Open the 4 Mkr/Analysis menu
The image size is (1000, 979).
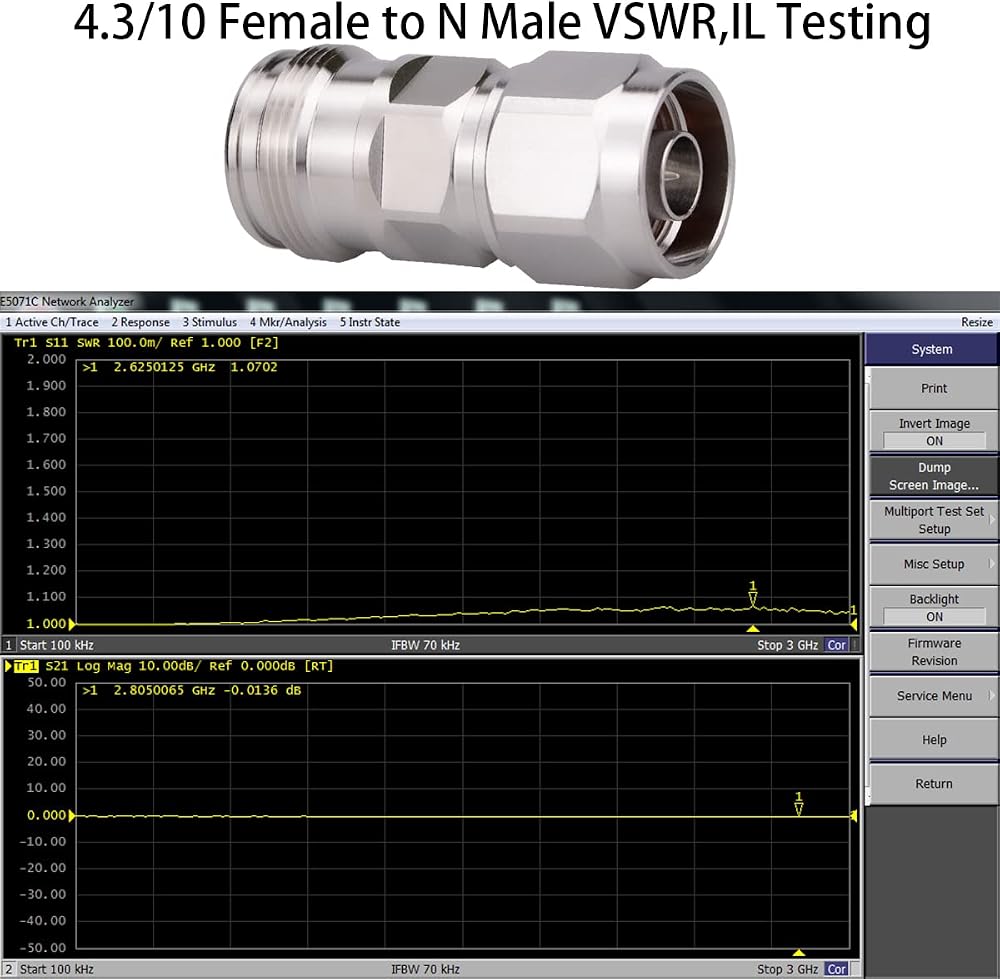coord(288,322)
